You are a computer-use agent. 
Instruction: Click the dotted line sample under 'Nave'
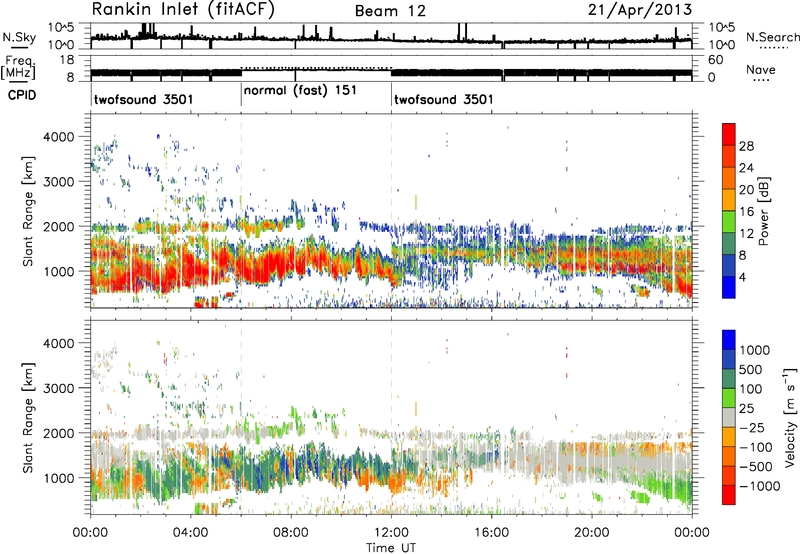761,81
